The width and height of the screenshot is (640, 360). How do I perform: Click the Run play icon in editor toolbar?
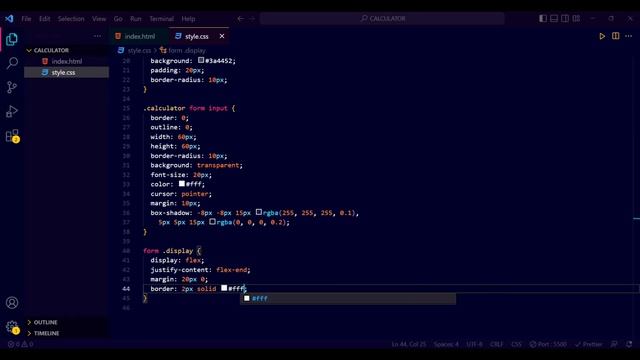click(602, 36)
